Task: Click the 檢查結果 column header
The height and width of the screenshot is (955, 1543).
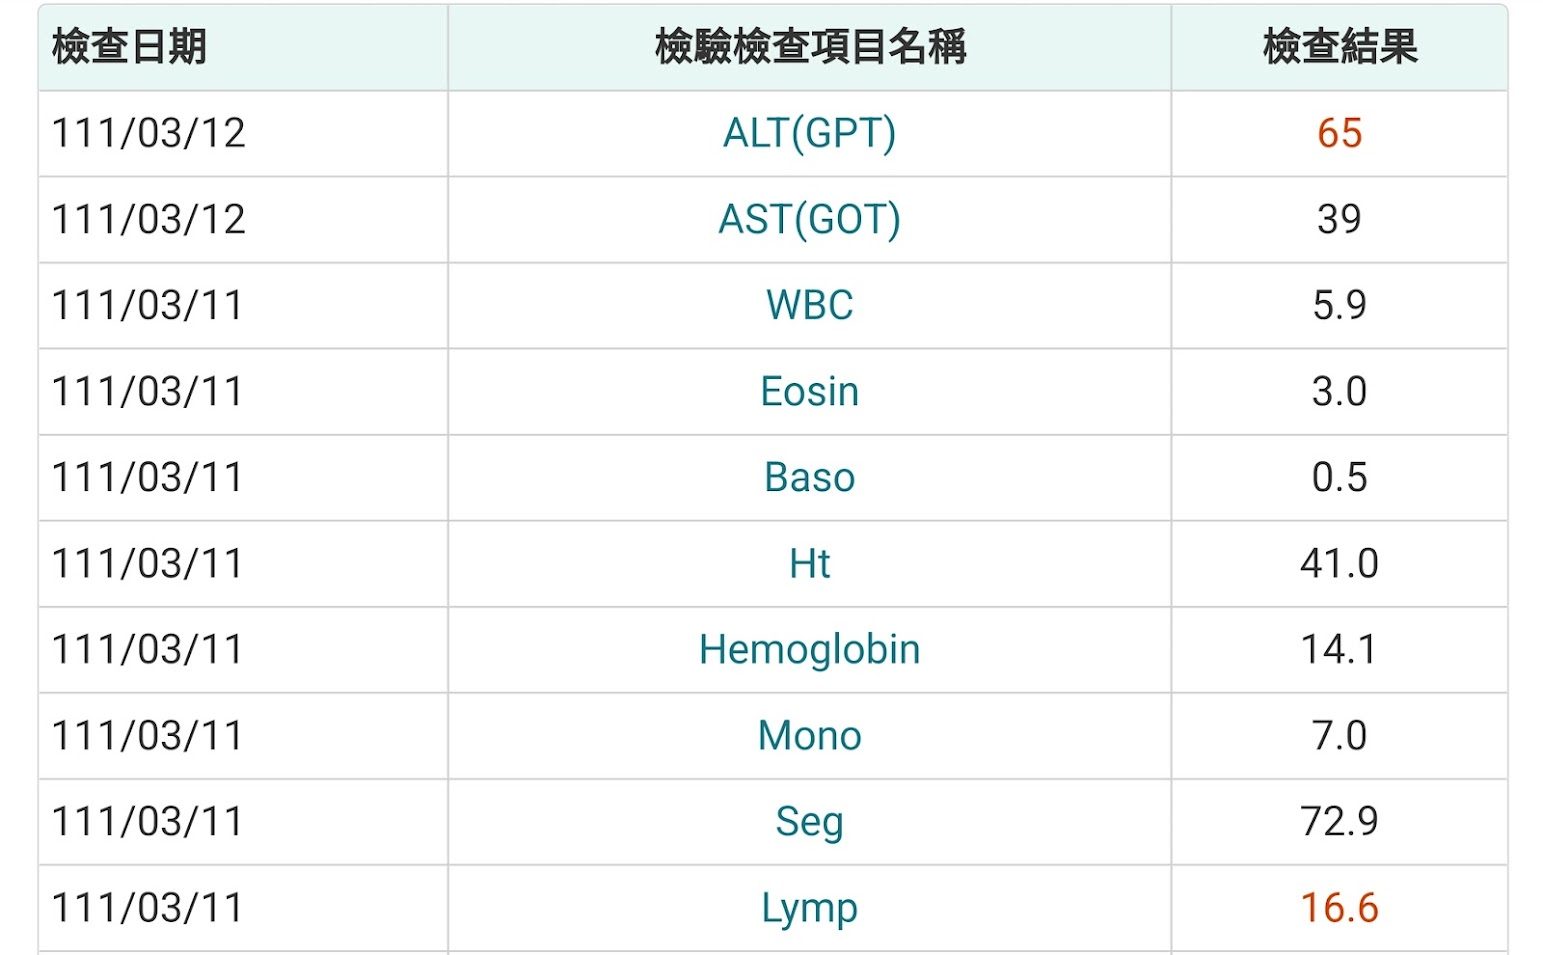Action: pyautogui.click(x=1340, y=47)
